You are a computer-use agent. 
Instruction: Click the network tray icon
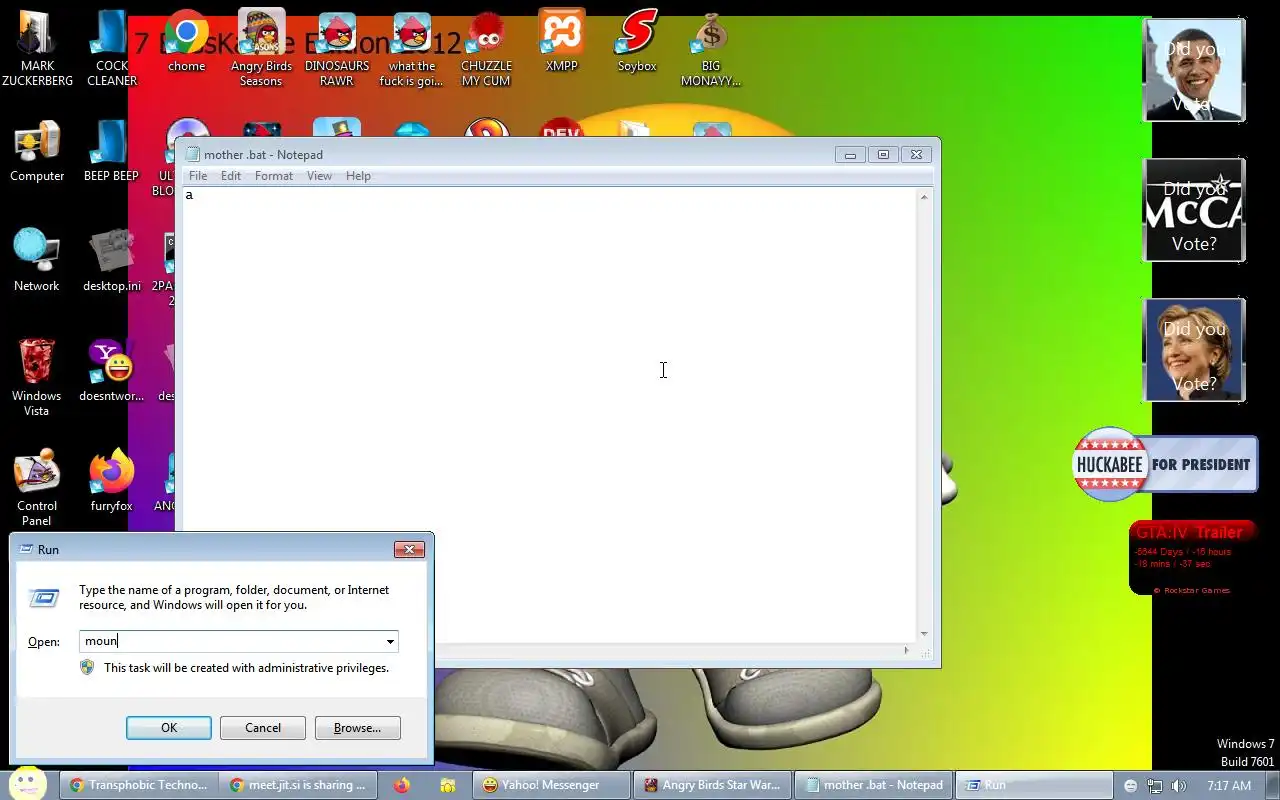tap(1155, 786)
